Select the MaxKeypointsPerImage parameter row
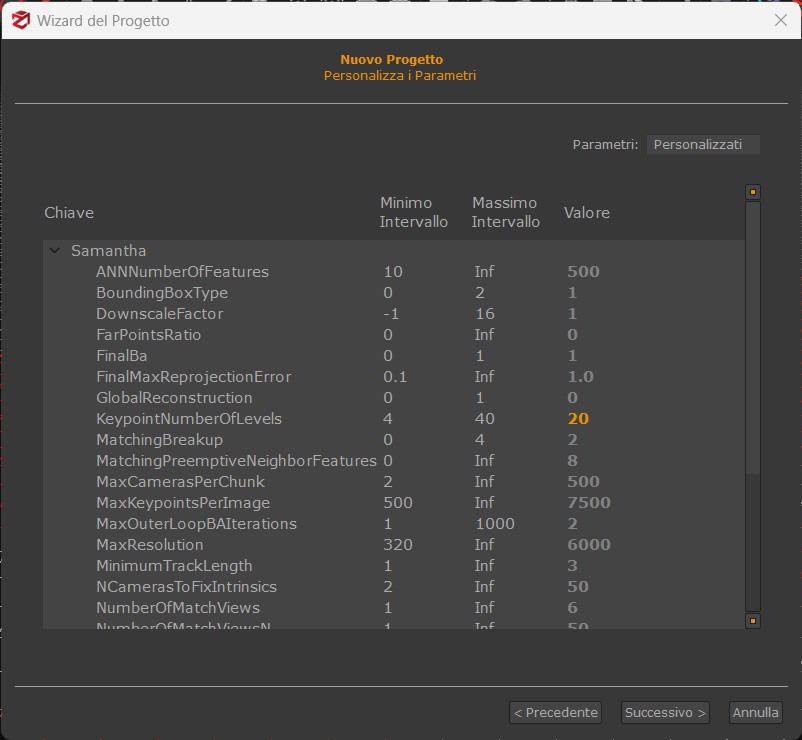 [394, 503]
